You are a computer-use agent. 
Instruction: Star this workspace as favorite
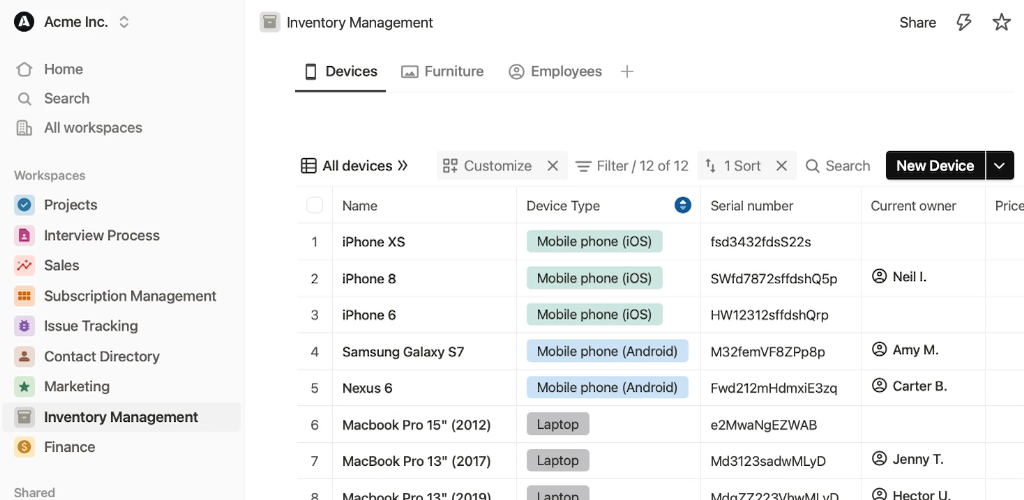pos(1001,22)
